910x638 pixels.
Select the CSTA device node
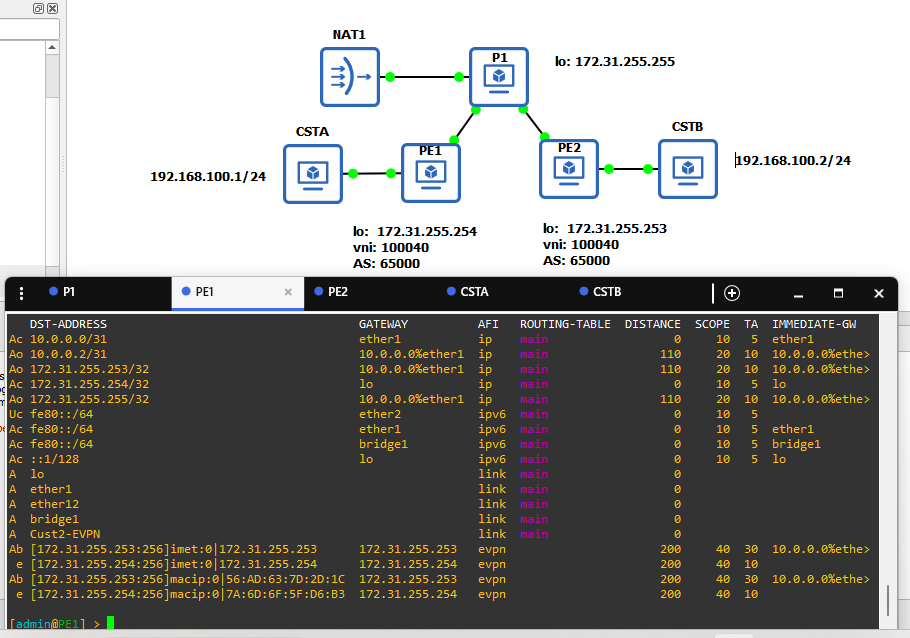313,174
